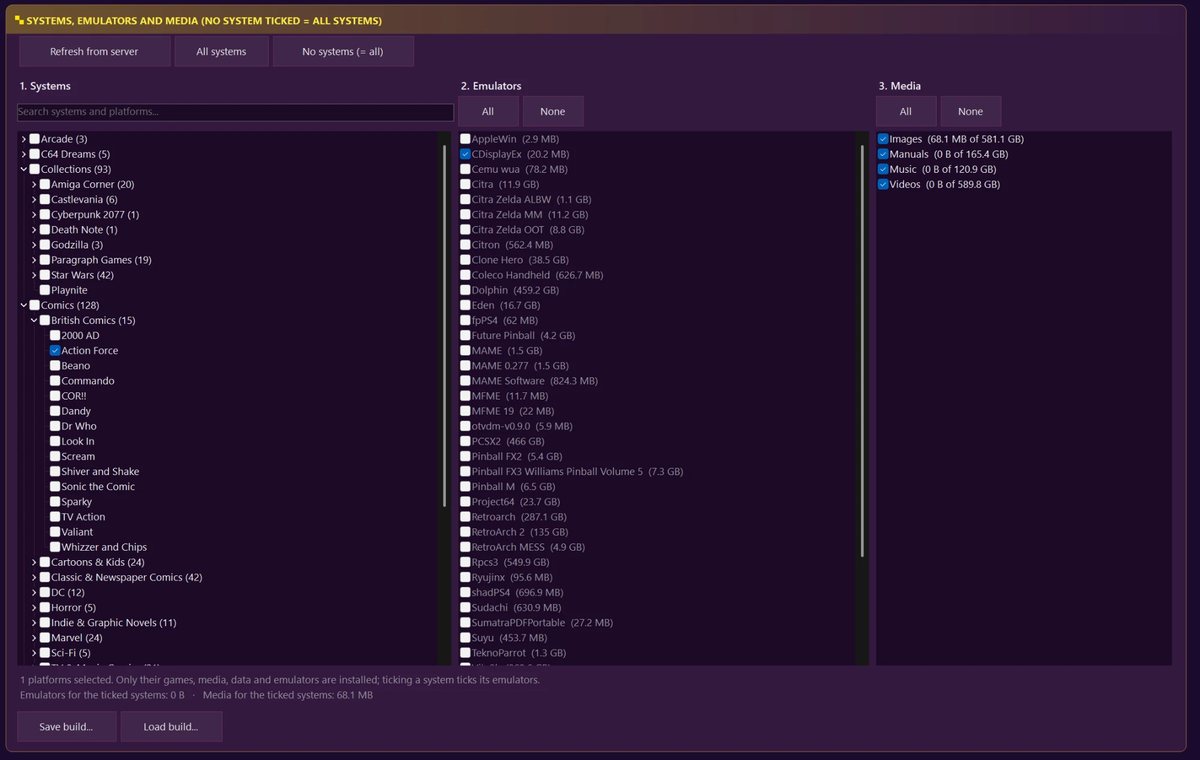Select None under Emulators
Image resolution: width=1200 pixels, height=760 pixels.
click(x=552, y=111)
